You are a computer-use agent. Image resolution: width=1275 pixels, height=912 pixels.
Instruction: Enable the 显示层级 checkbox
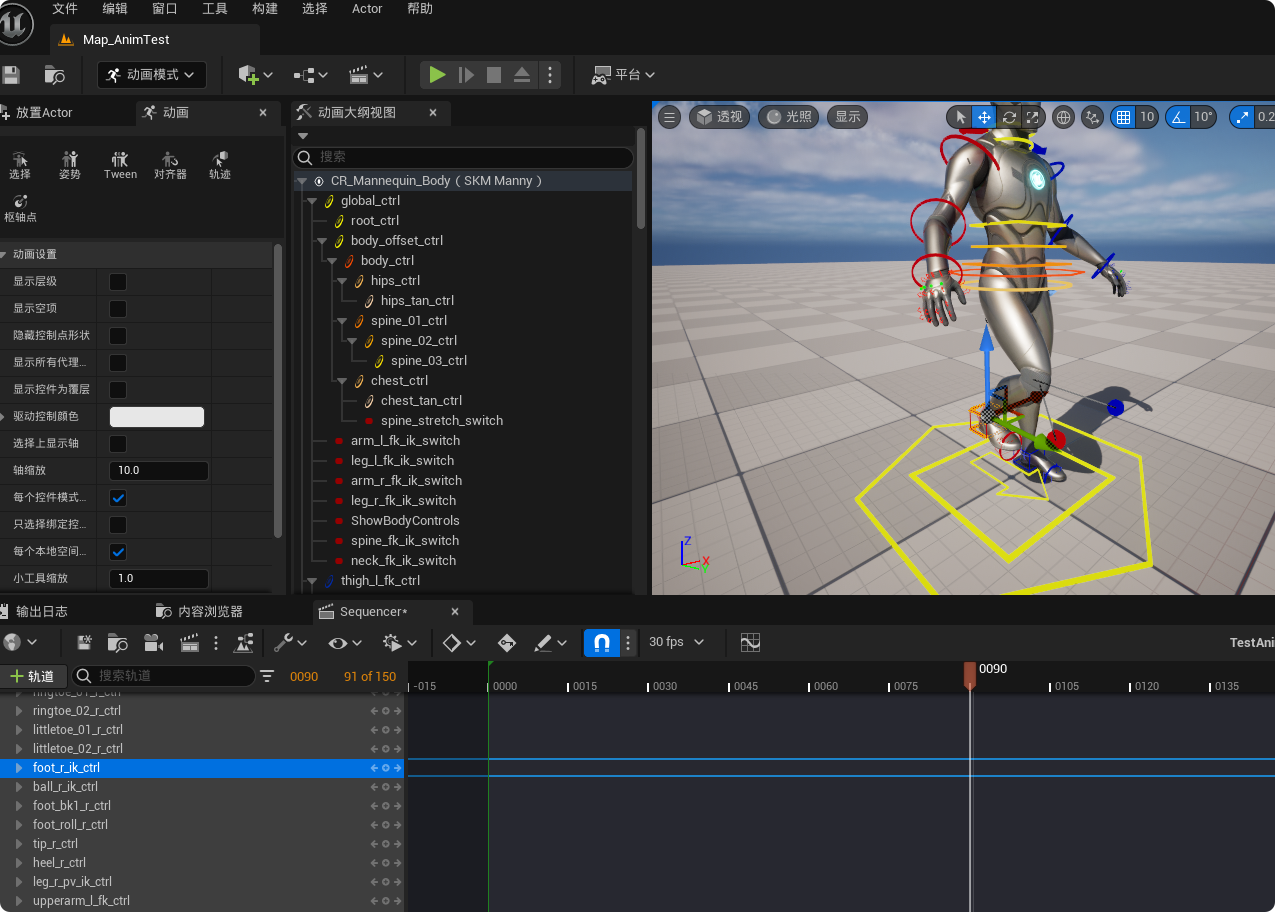(x=118, y=282)
